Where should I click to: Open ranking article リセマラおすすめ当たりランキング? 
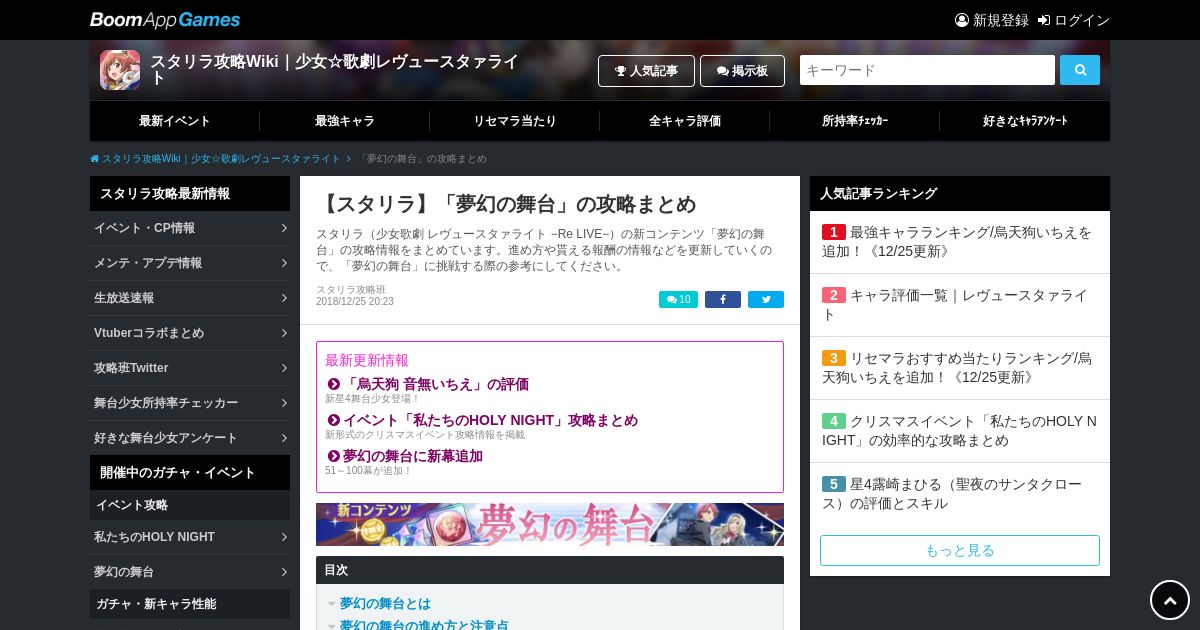958,367
